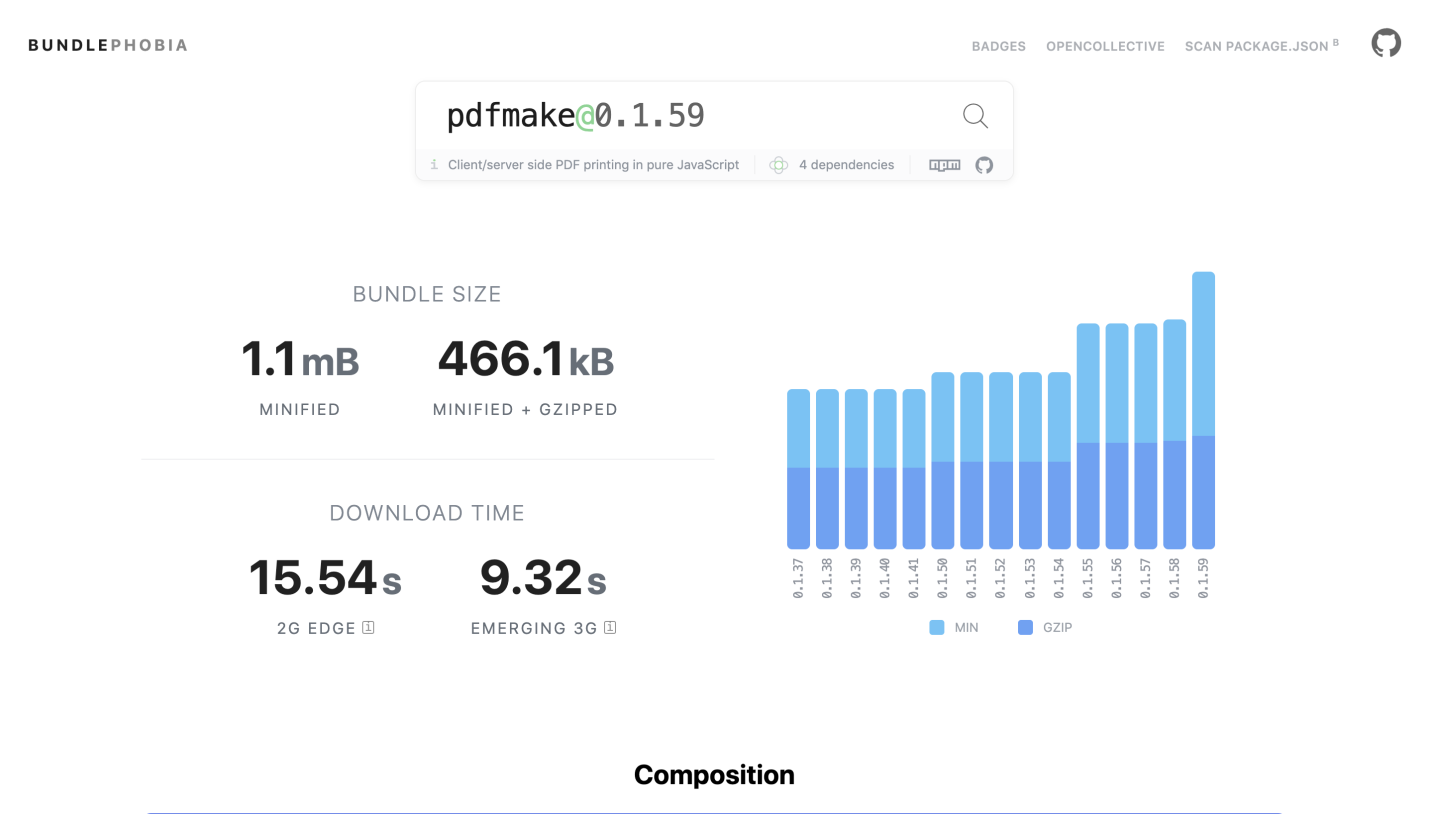Click the MIN legend color swatch
The width and height of the screenshot is (1430, 814).
click(x=937, y=627)
